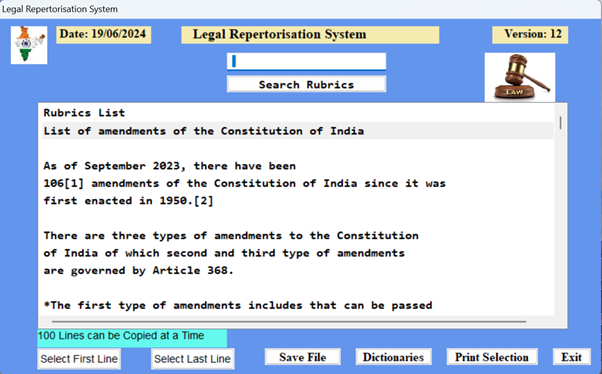
Task: Click the Version: 12 label
Action: pos(530,34)
